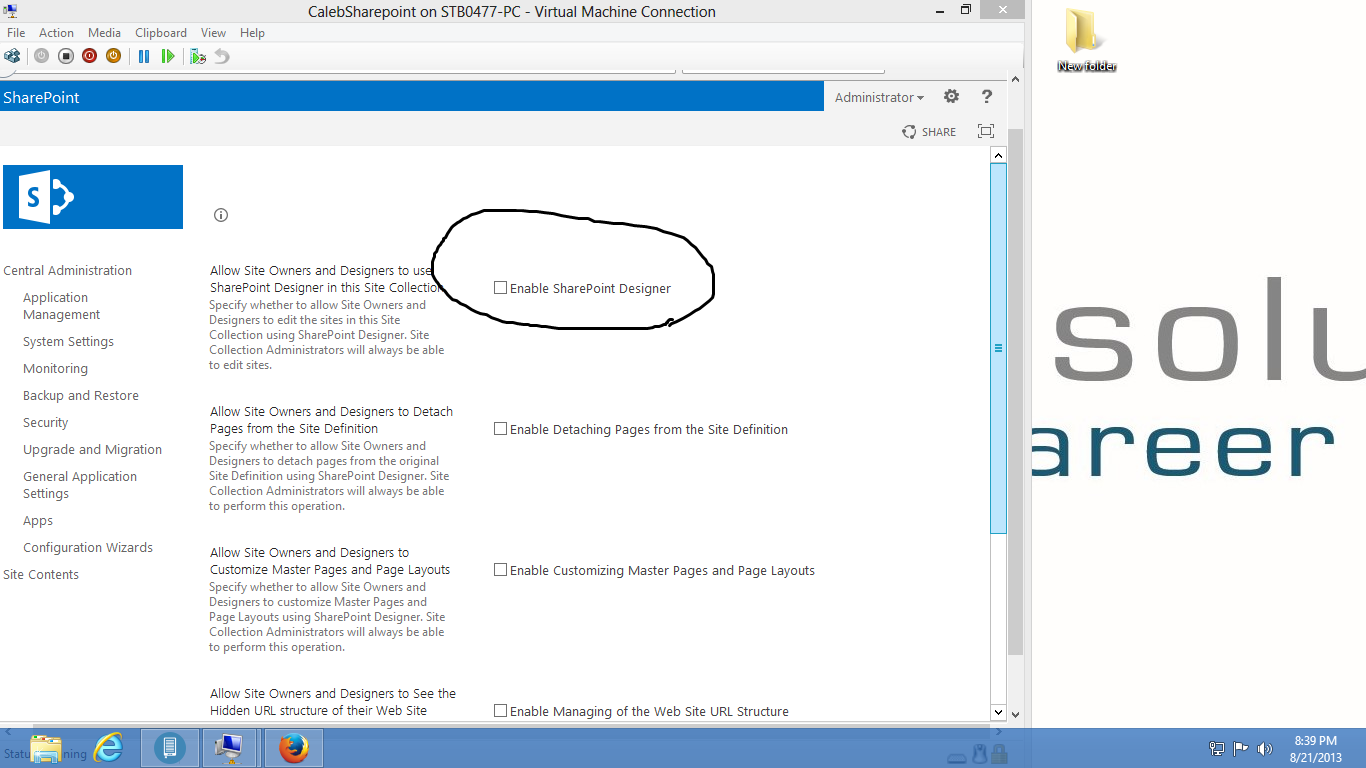Check Enable Managing of the Web Site URL Structure

500,711
